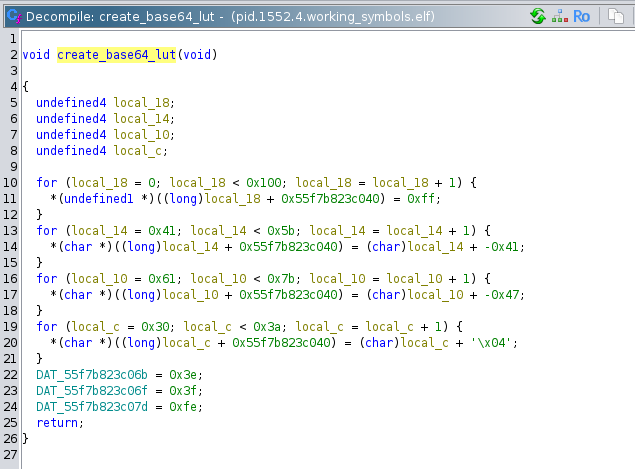635x469 pixels.
Task: Click address 0x55f7b823c040 on line 11
Action: click(x=330, y=199)
